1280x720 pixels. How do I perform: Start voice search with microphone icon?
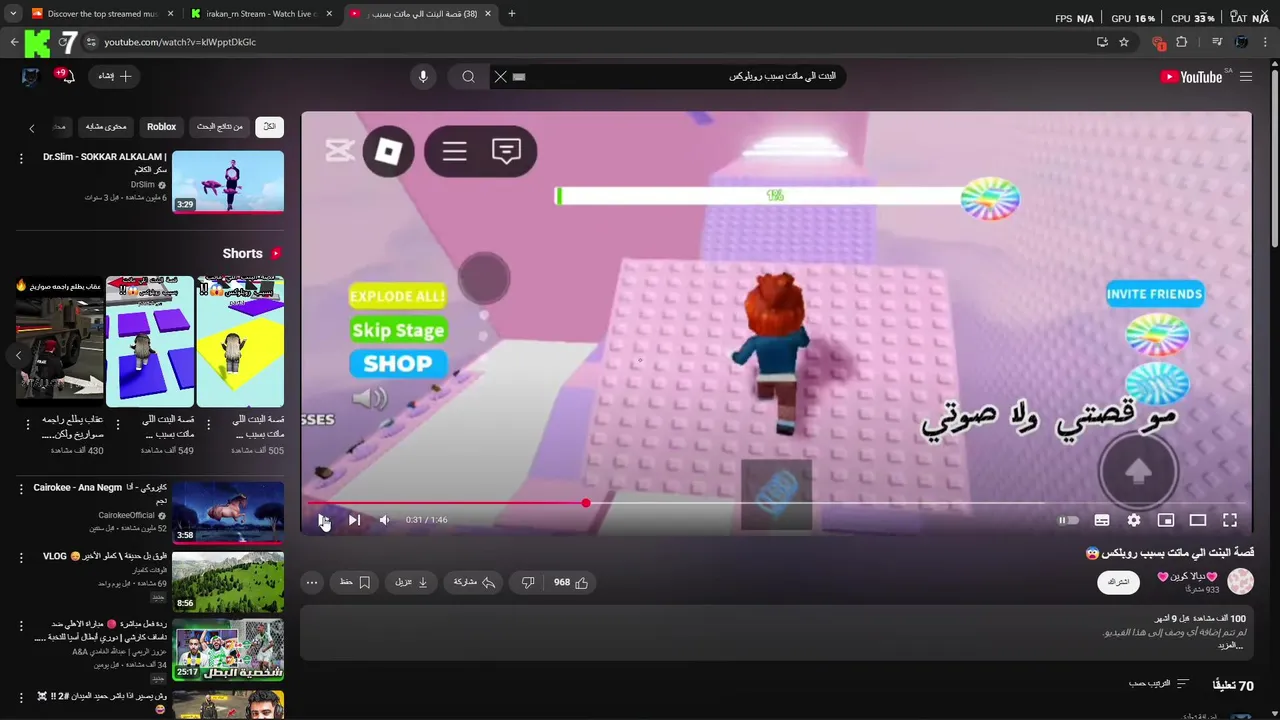point(423,77)
